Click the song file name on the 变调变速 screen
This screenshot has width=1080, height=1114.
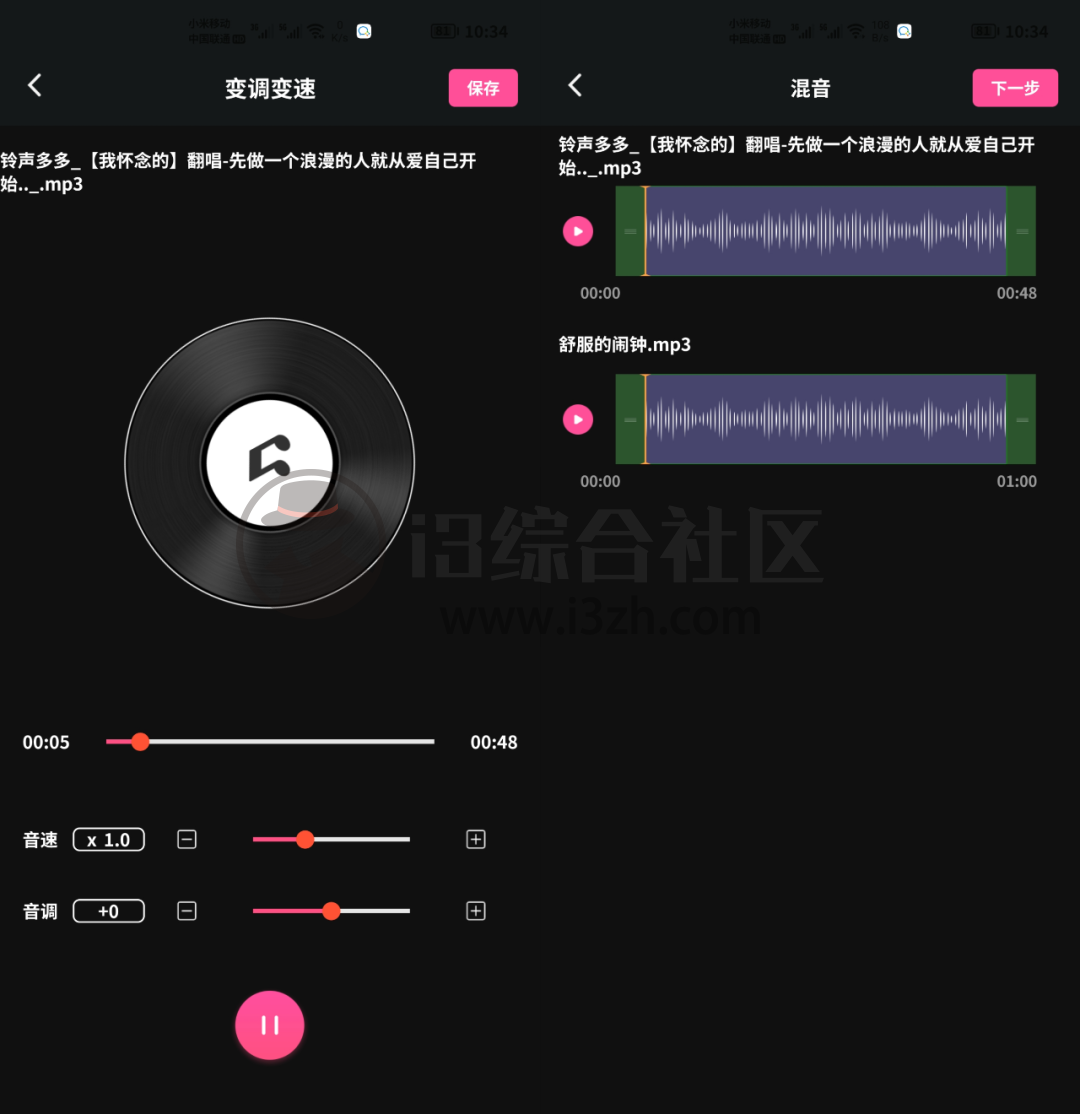[239, 173]
